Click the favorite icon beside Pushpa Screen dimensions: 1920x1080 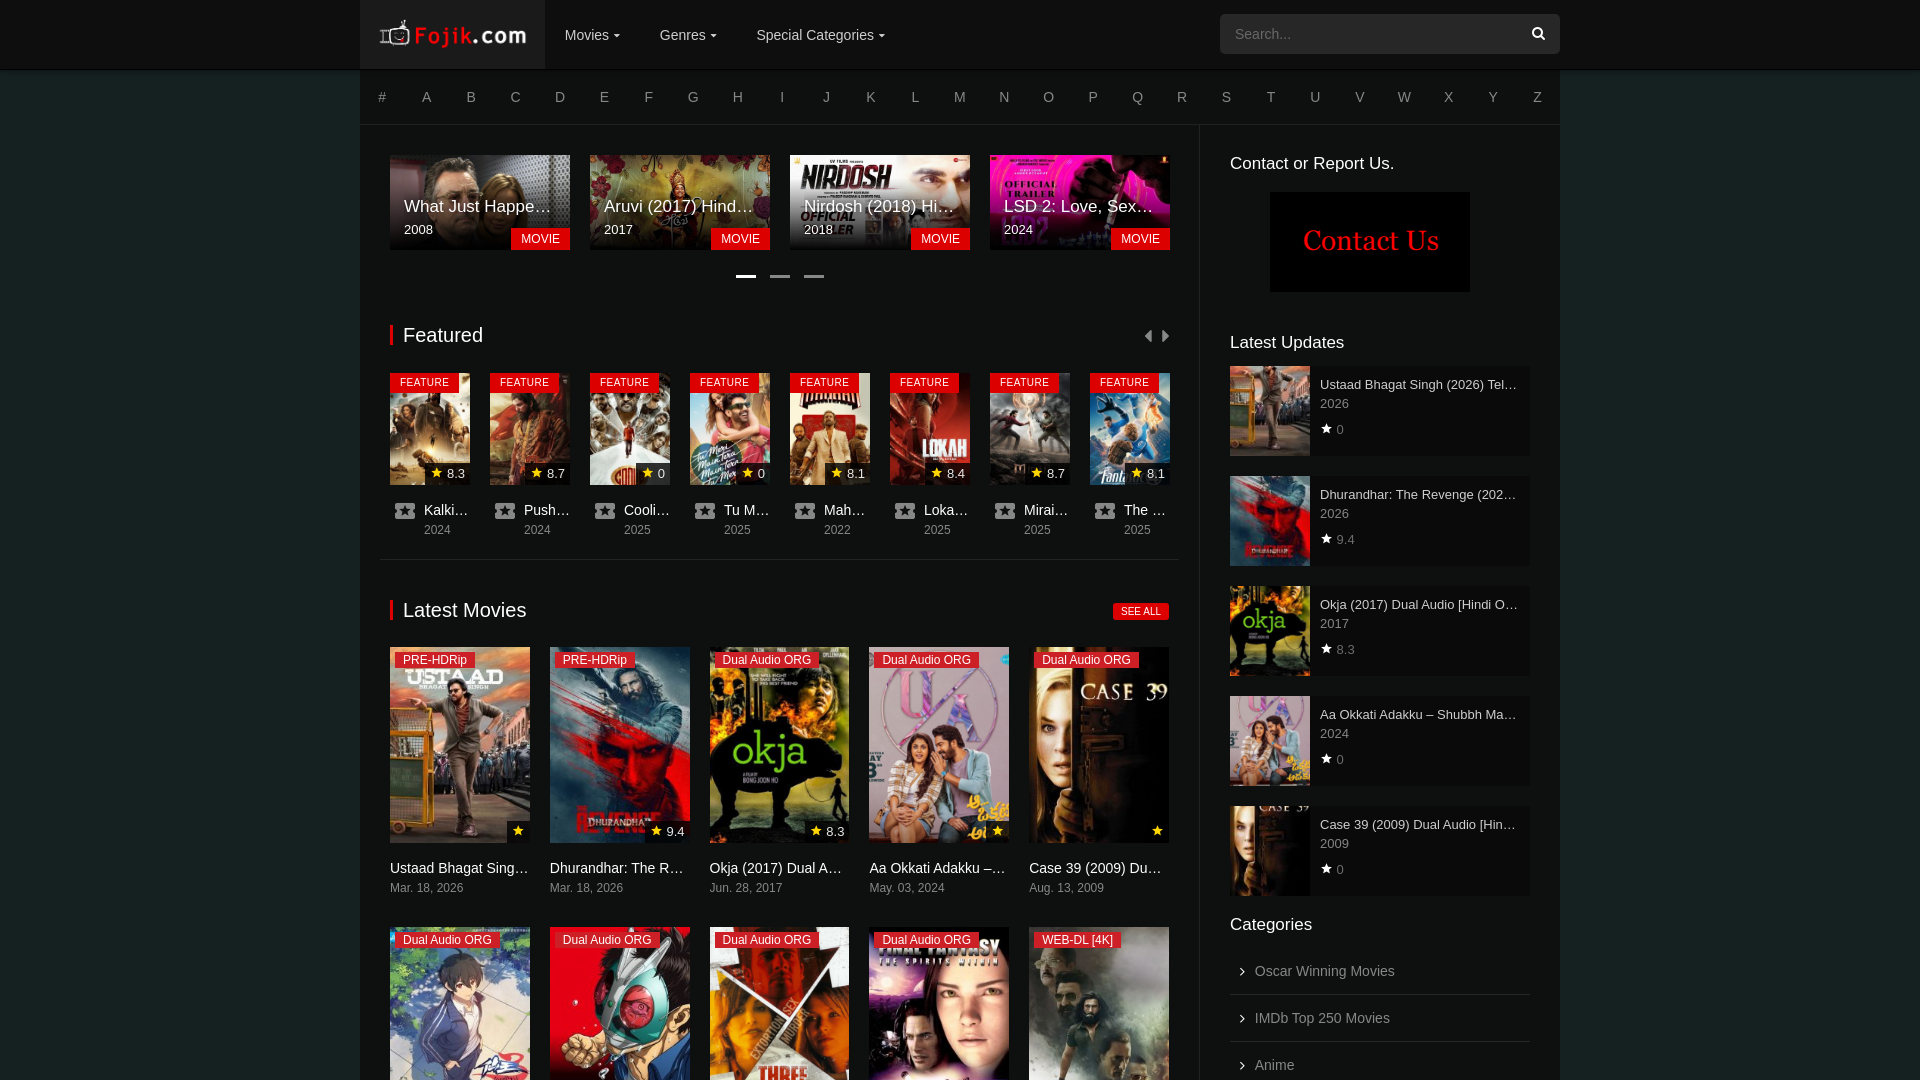(505, 511)
